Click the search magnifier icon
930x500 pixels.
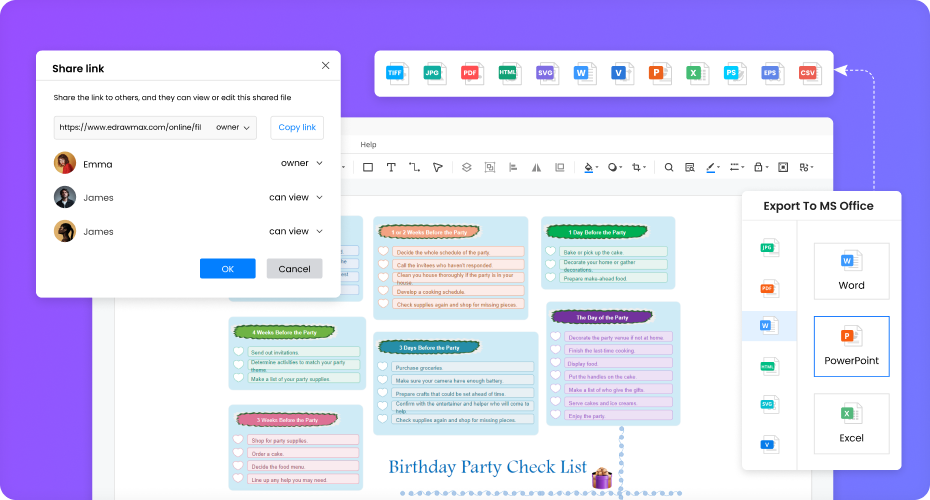[x=669, y=167]
